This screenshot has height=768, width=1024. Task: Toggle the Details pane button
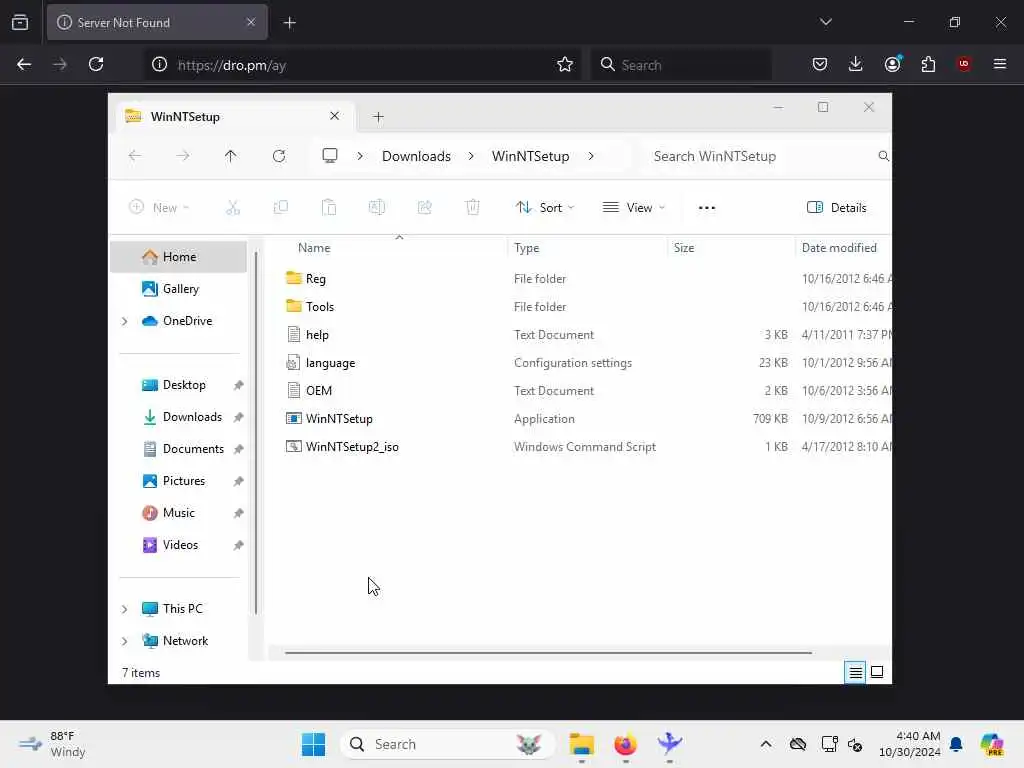pos(837,208)
